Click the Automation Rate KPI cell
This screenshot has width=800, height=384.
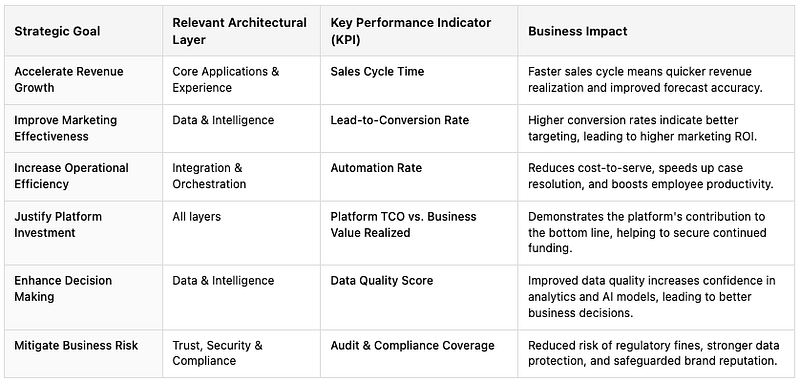click(x=376, y=168)
